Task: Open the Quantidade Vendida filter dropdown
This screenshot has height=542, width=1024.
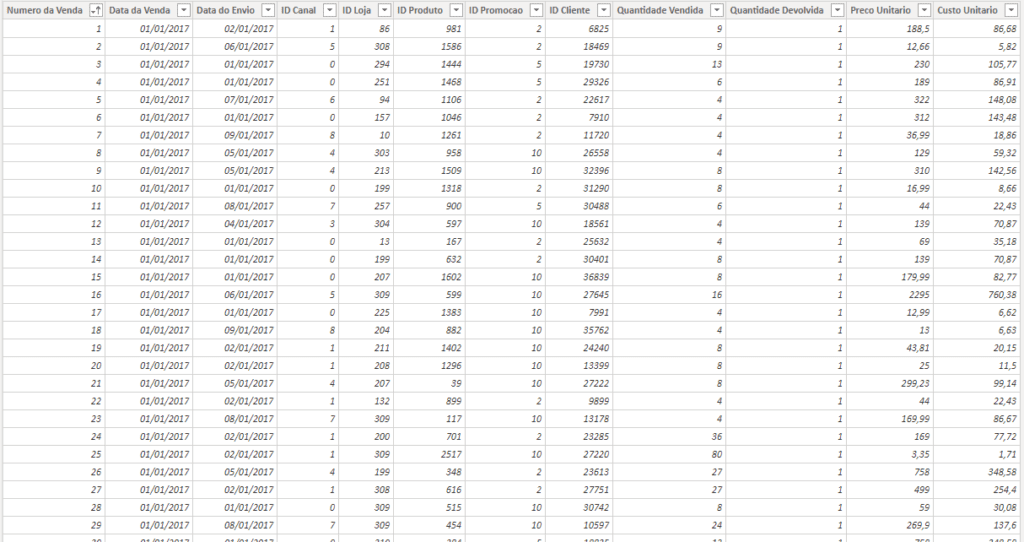Action: pos(717,10)
